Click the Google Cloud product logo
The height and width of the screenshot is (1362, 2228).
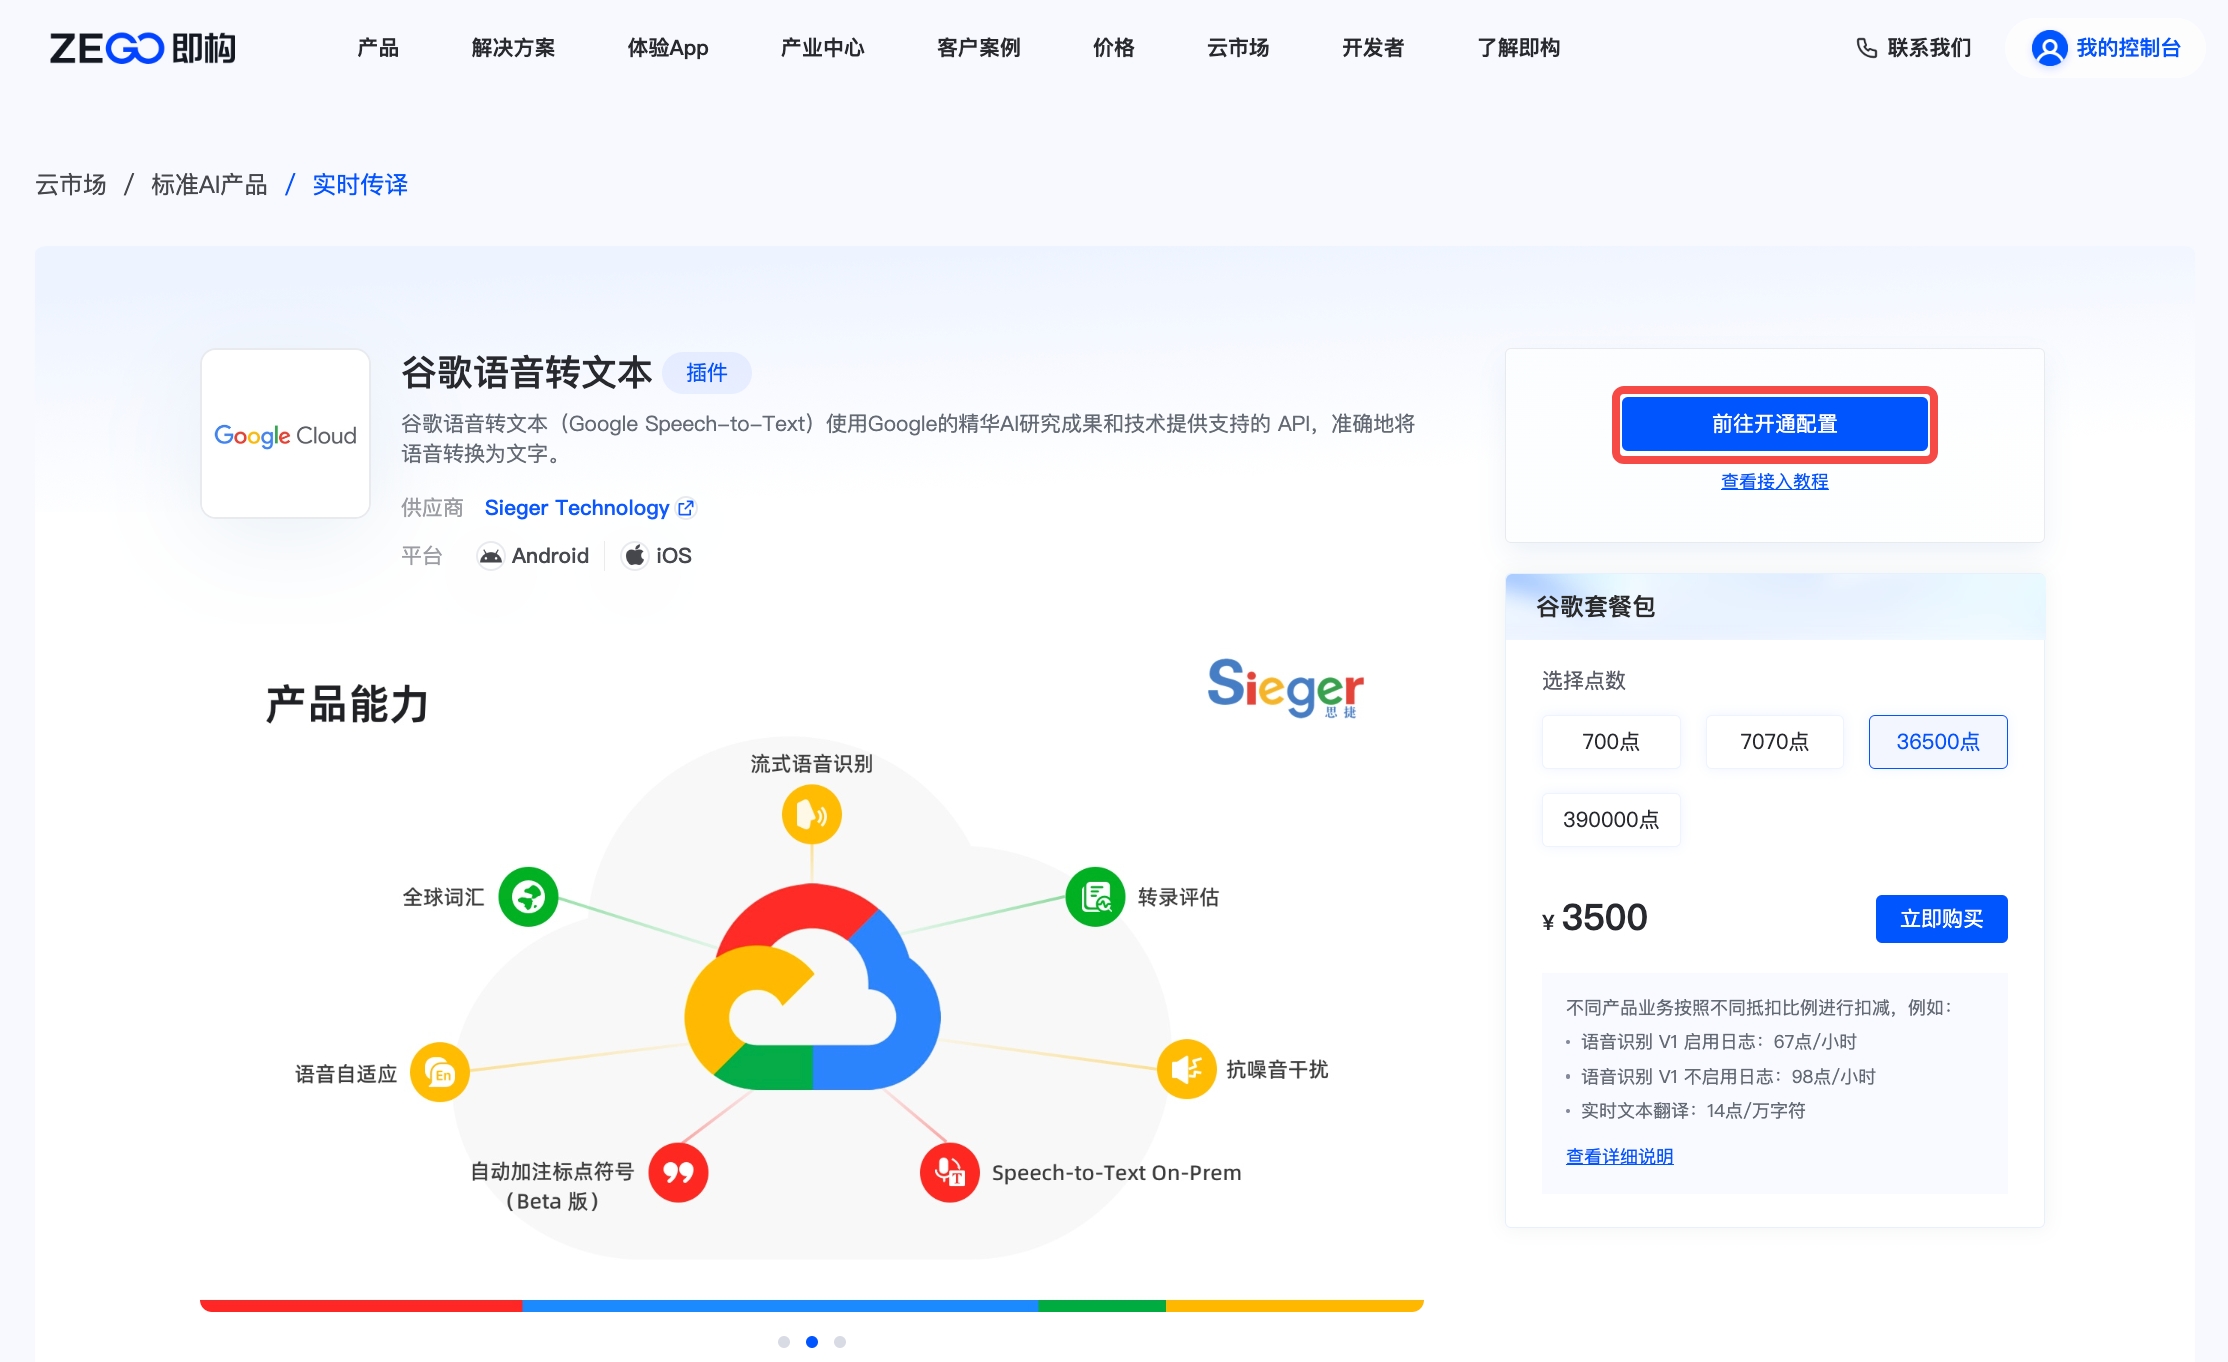[x=285, y=434]
